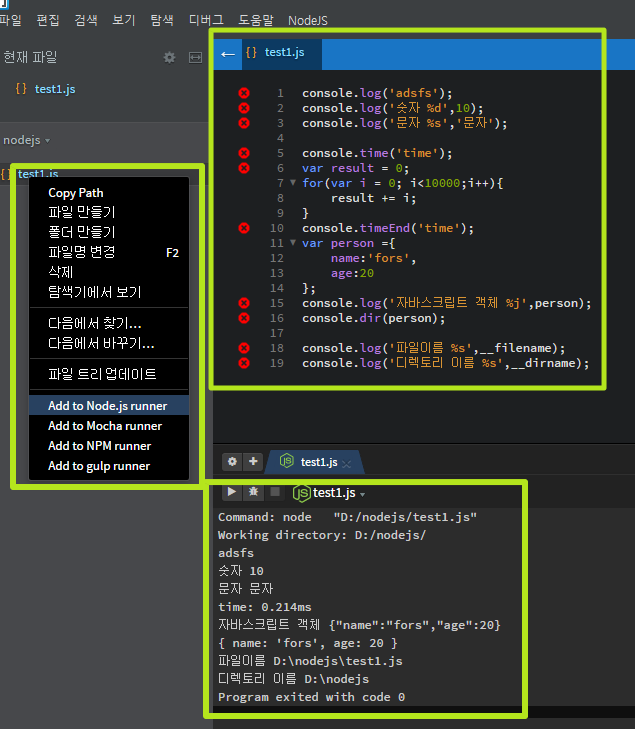Image resolution: width=635 pixels, height=729 pixels.
Task: Select test1.js in 현재 파일 list
Action: coord(55,89)
